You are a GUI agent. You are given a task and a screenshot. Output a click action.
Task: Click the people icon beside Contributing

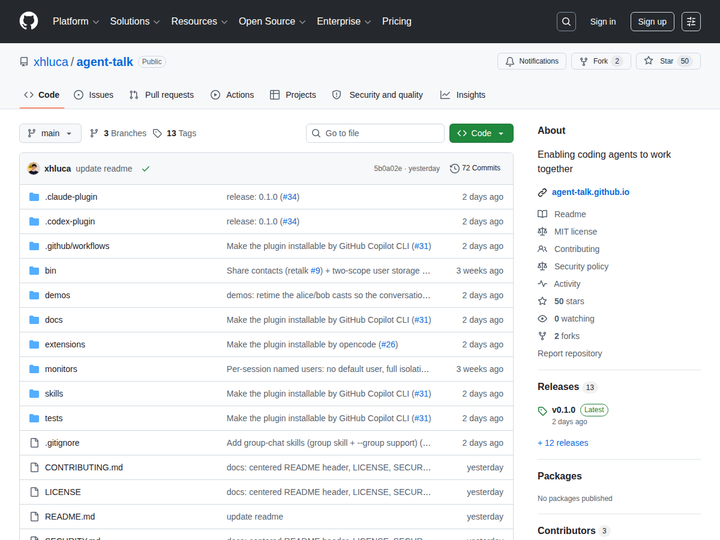(x=542, y=249)
